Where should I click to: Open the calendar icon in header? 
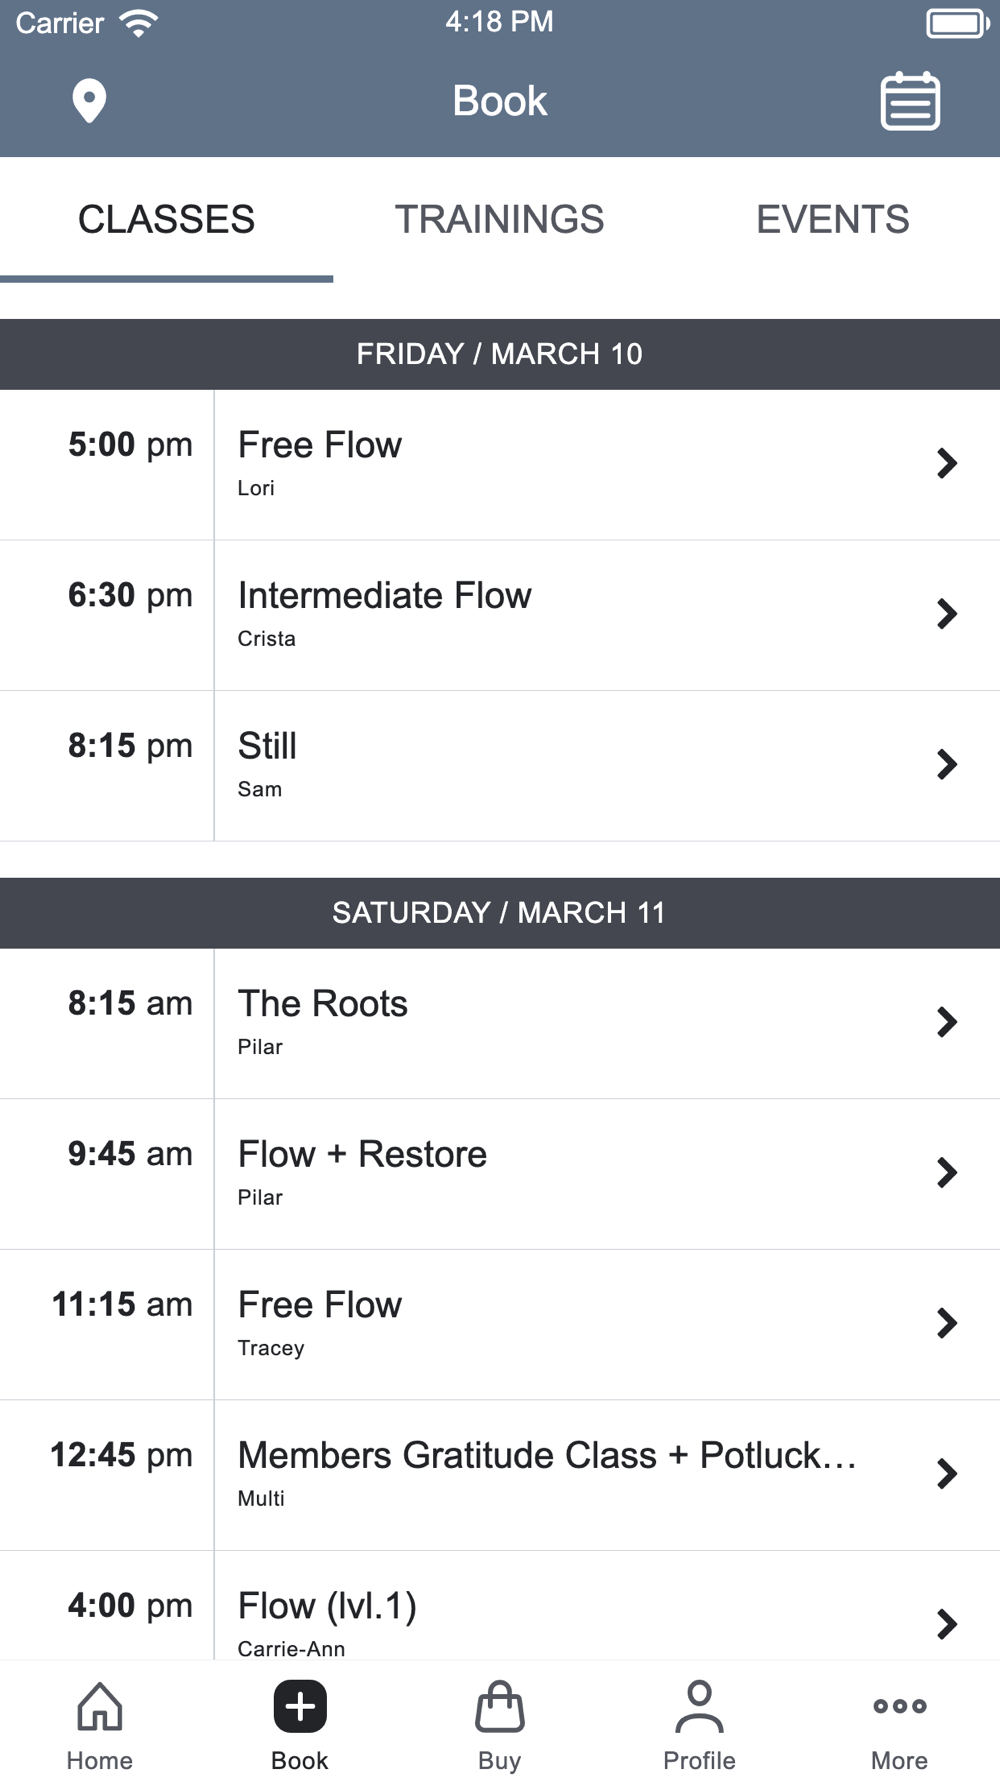click(909, 101)
